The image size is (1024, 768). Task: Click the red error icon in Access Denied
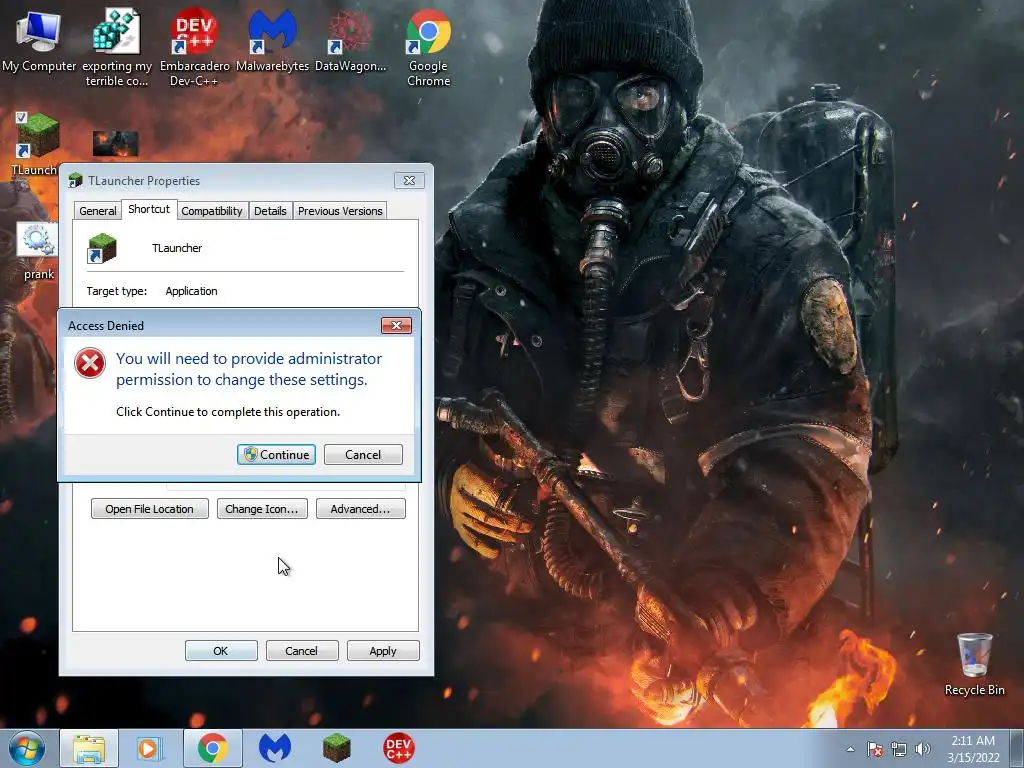90,363
